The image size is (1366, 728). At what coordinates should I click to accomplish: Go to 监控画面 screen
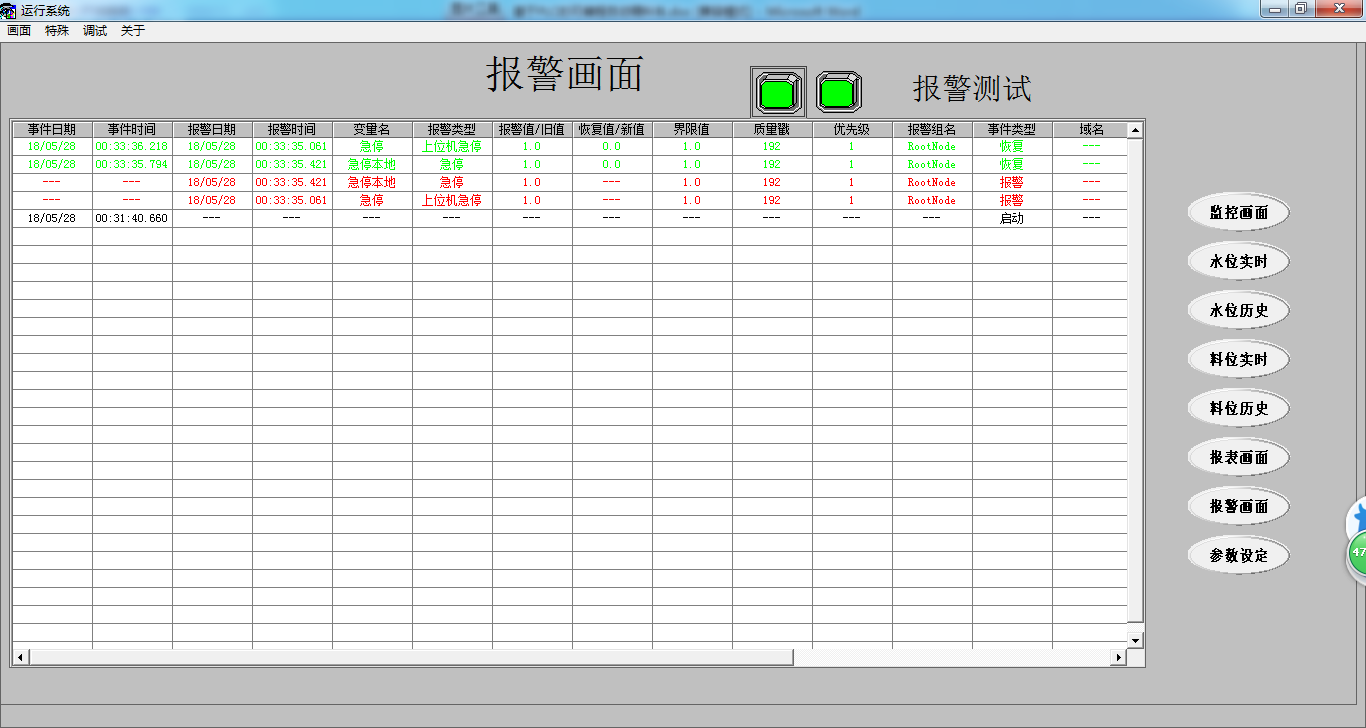pos(1239,213)
